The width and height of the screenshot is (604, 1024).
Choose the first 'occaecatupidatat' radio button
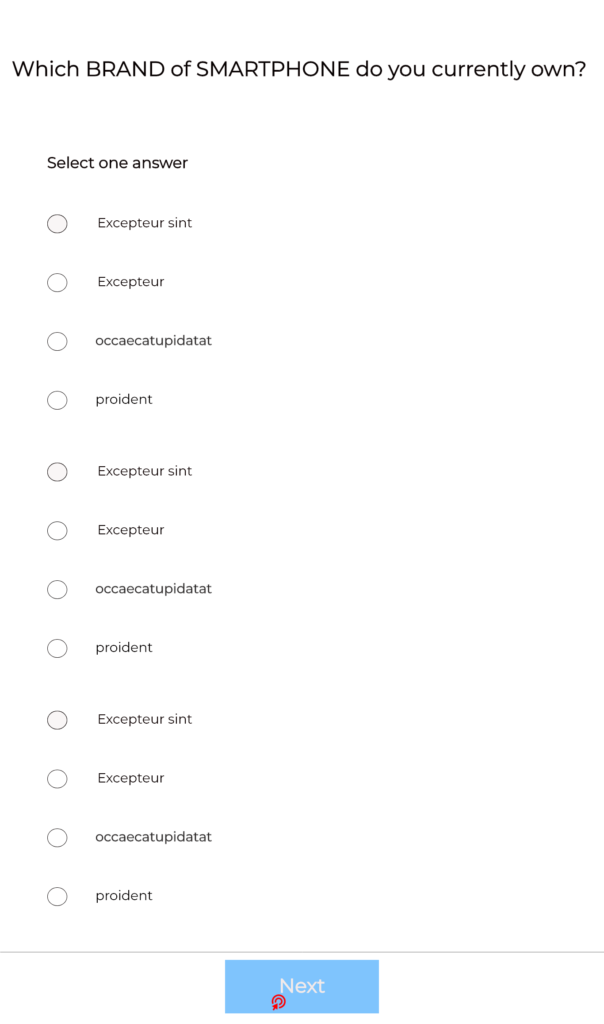pyautogui.click(x=57, y=341)
